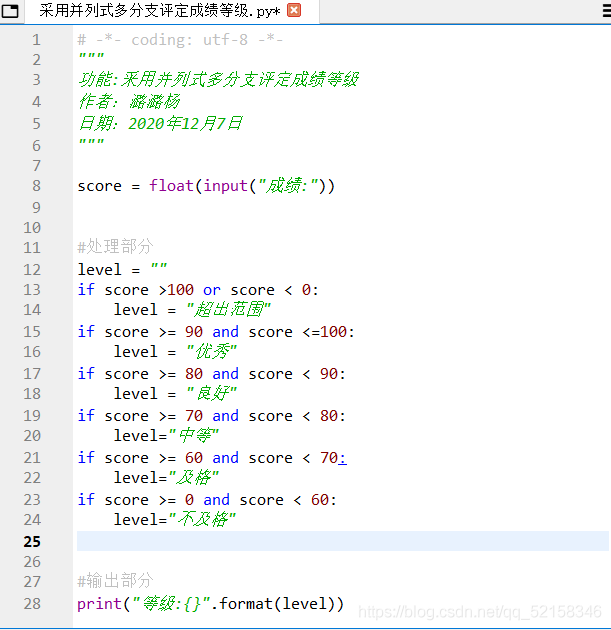Click line number 1 in the gutter
The width and height of the screenshot is (611, 630).
(x=36, y=40)
